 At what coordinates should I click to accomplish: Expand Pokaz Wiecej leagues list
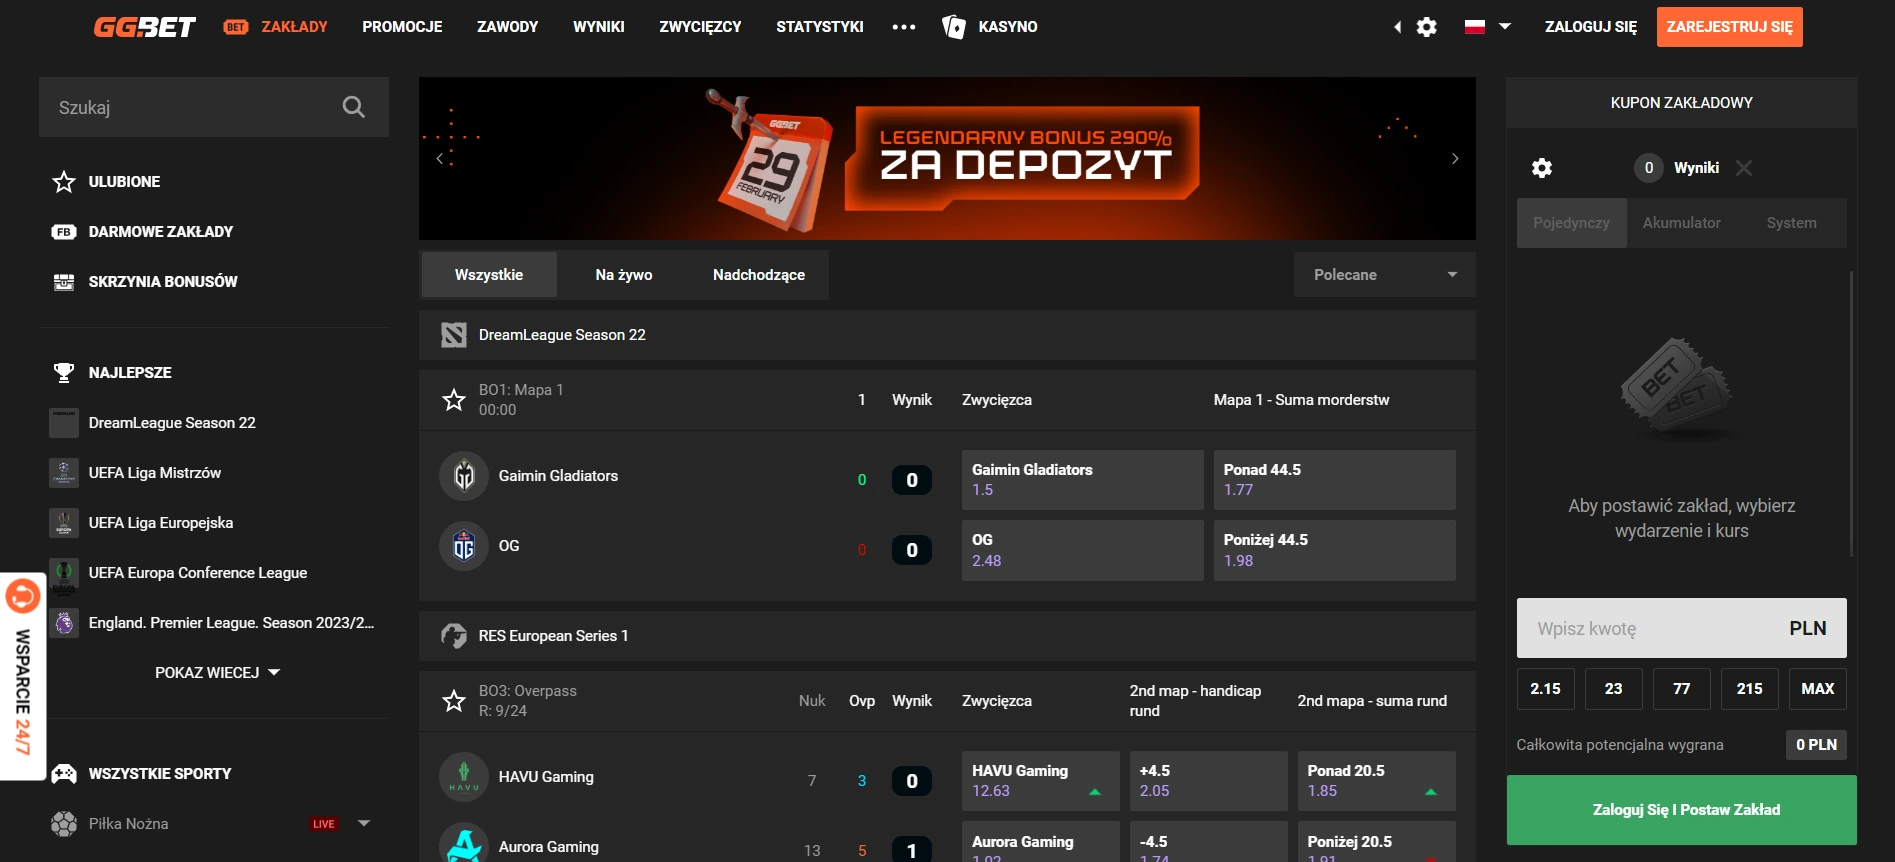pyautogui.click(x=218, y=673)
